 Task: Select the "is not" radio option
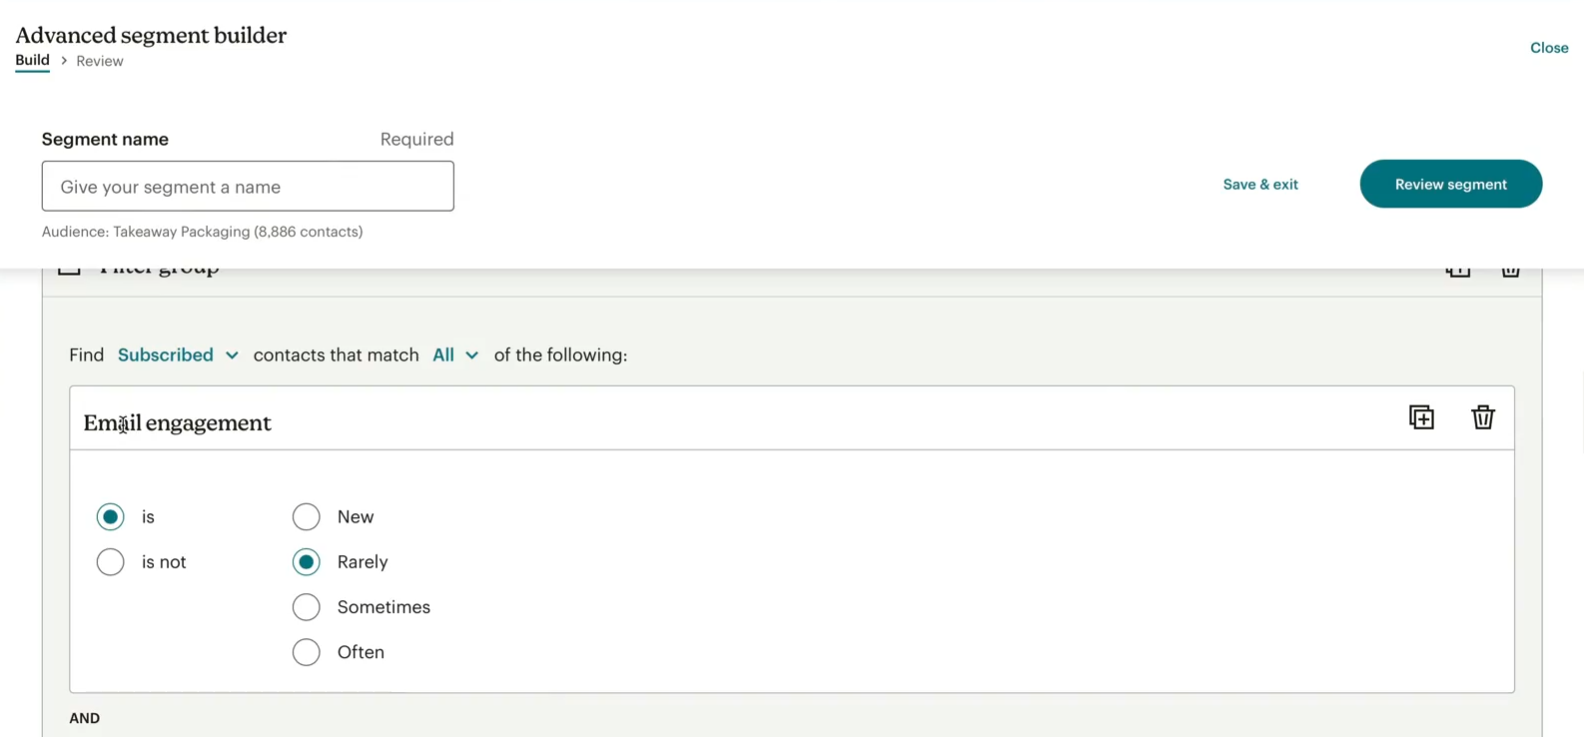110,562
